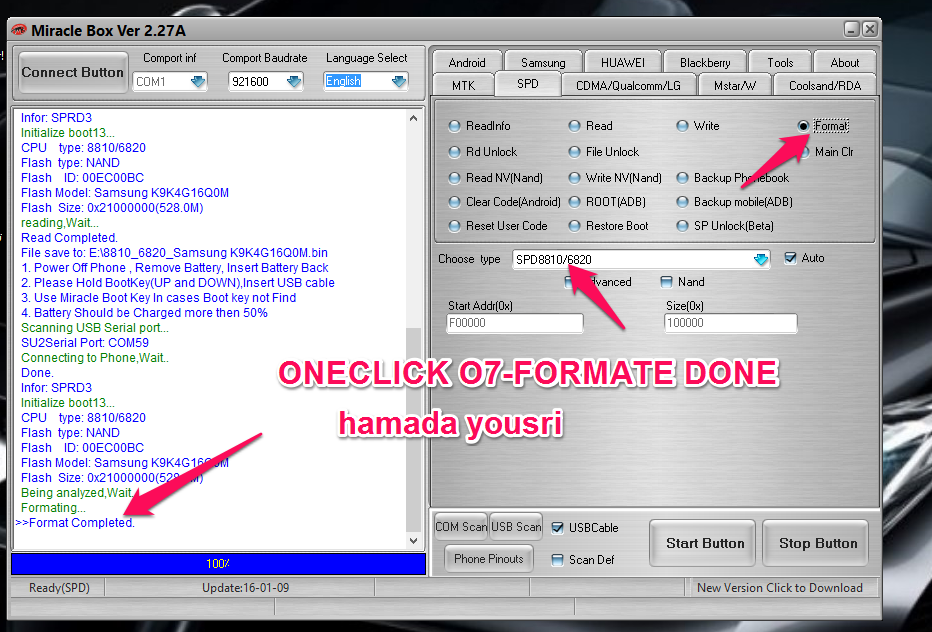Viewport: 932px width, 632px height.
Task: Switch to the Samsung tab
Action: [x=543, y=62]
